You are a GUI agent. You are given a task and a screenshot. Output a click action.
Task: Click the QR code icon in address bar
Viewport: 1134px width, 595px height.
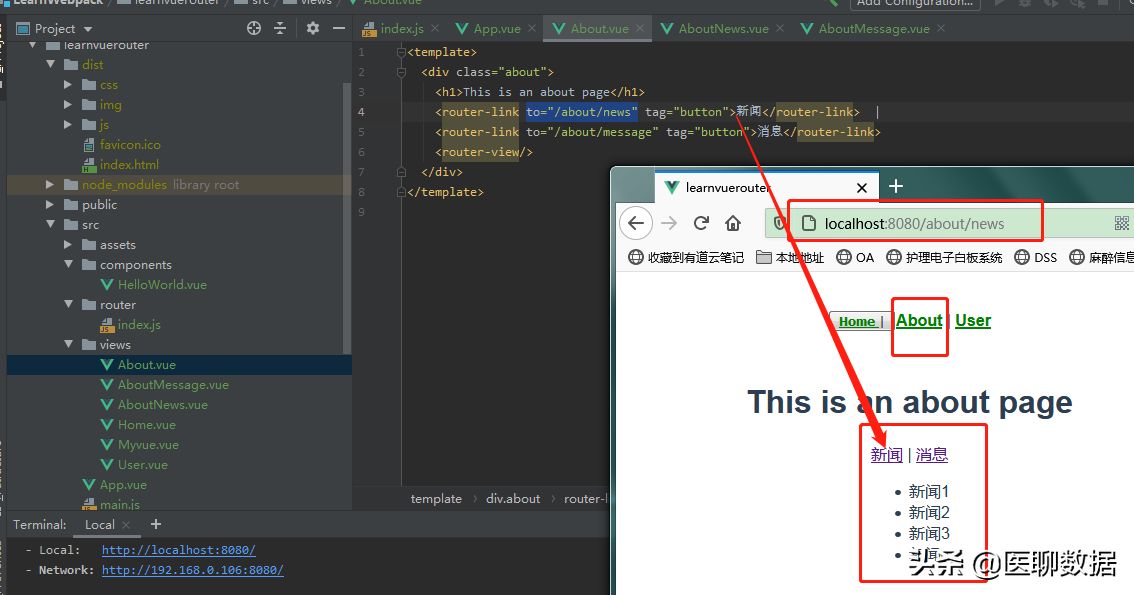point(1122,223)
